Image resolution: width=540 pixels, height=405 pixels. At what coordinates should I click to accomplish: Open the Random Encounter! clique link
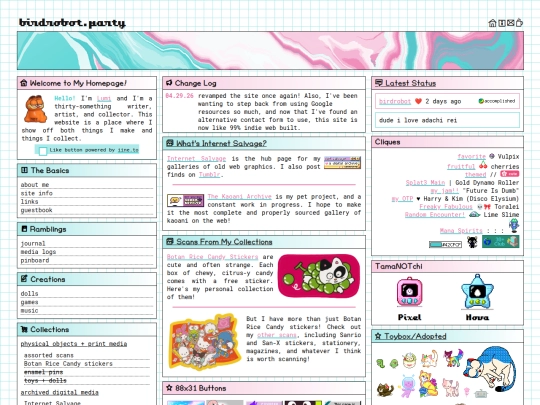point(435,215)
